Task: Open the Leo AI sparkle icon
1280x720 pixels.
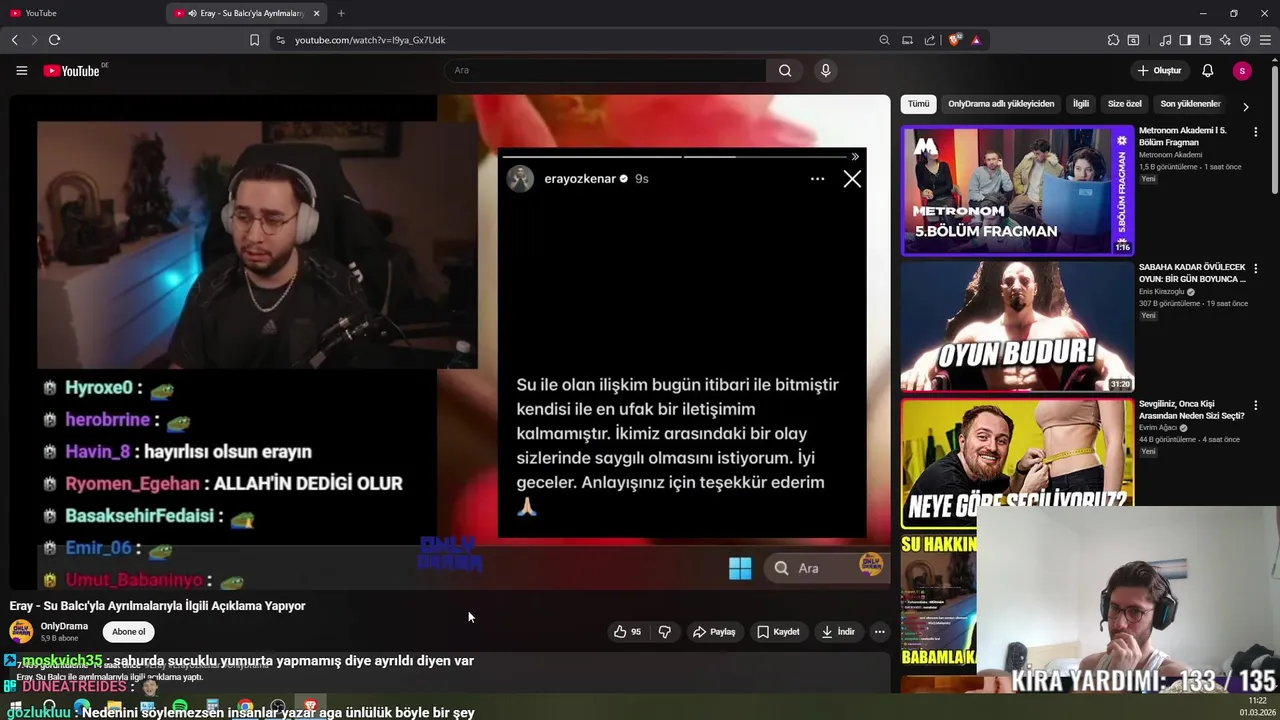Action: click(x=1225, y=40)
